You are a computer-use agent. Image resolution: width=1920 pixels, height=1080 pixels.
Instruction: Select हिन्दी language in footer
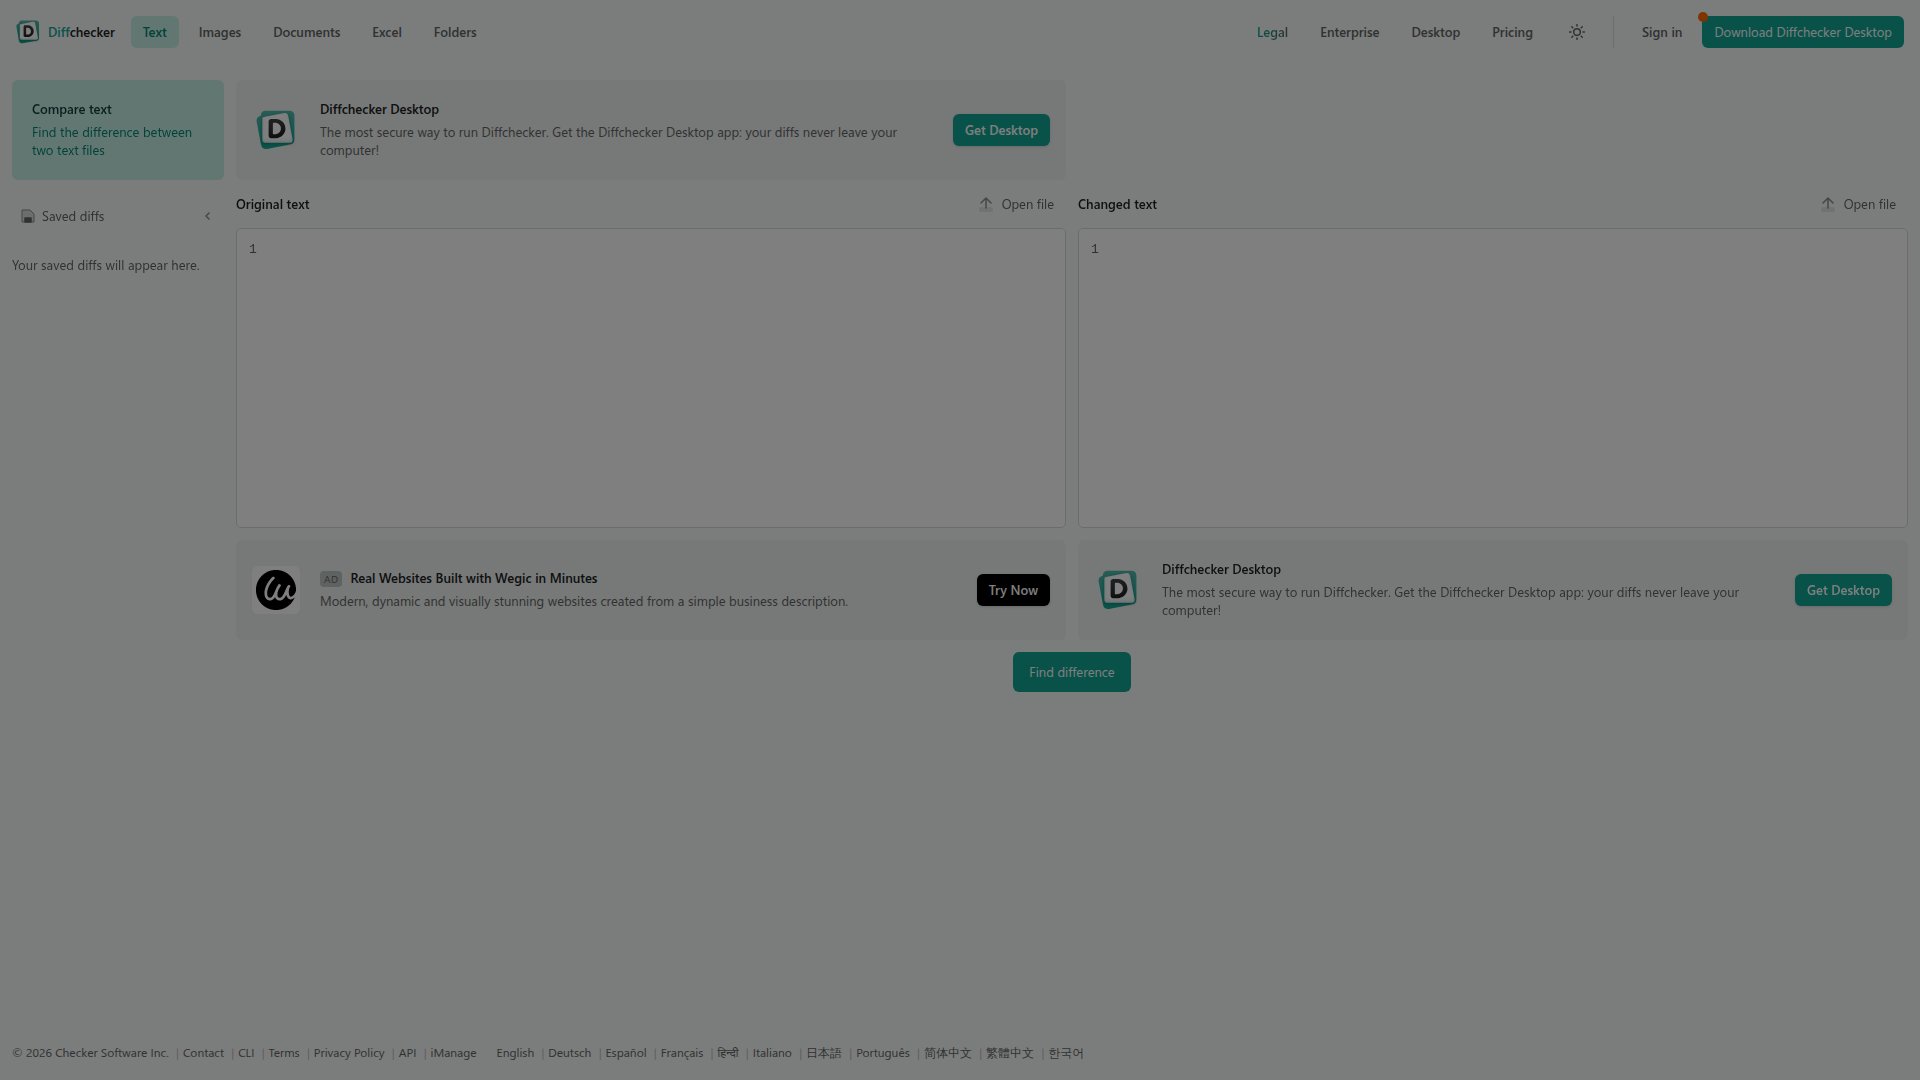pos(728,1053)
